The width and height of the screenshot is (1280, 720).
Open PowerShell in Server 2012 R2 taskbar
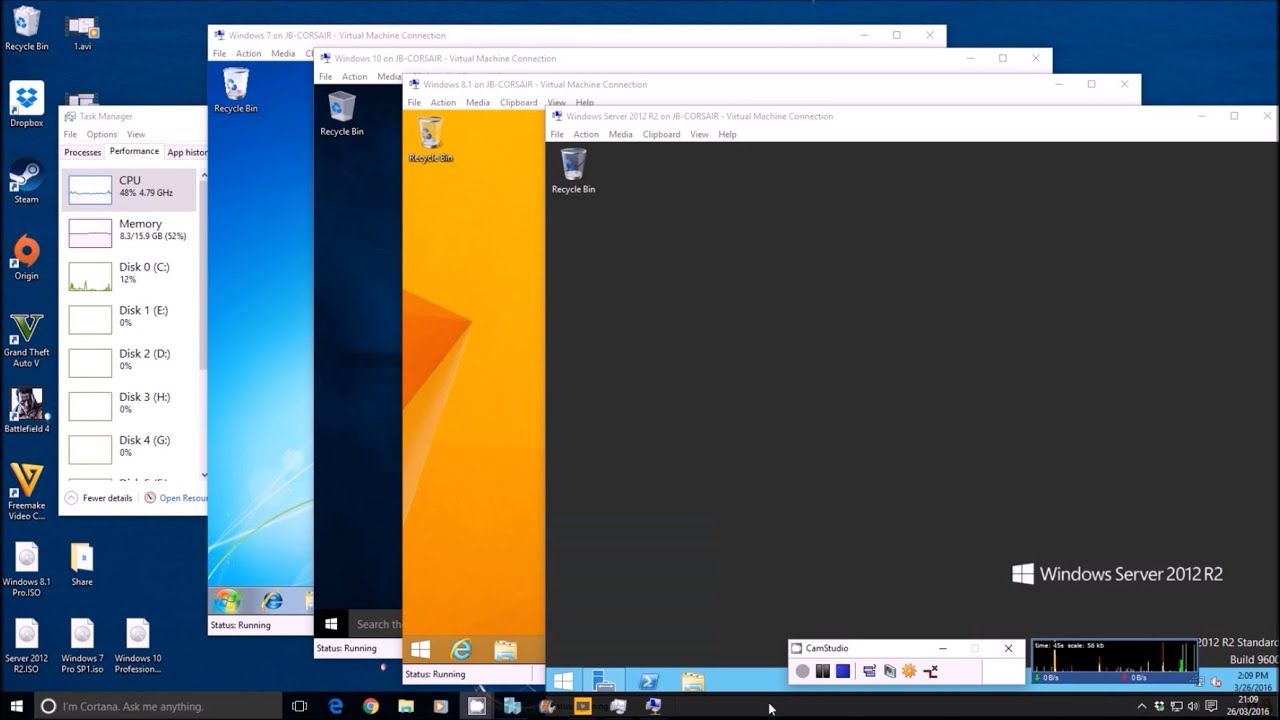click(x=648, y=681)
